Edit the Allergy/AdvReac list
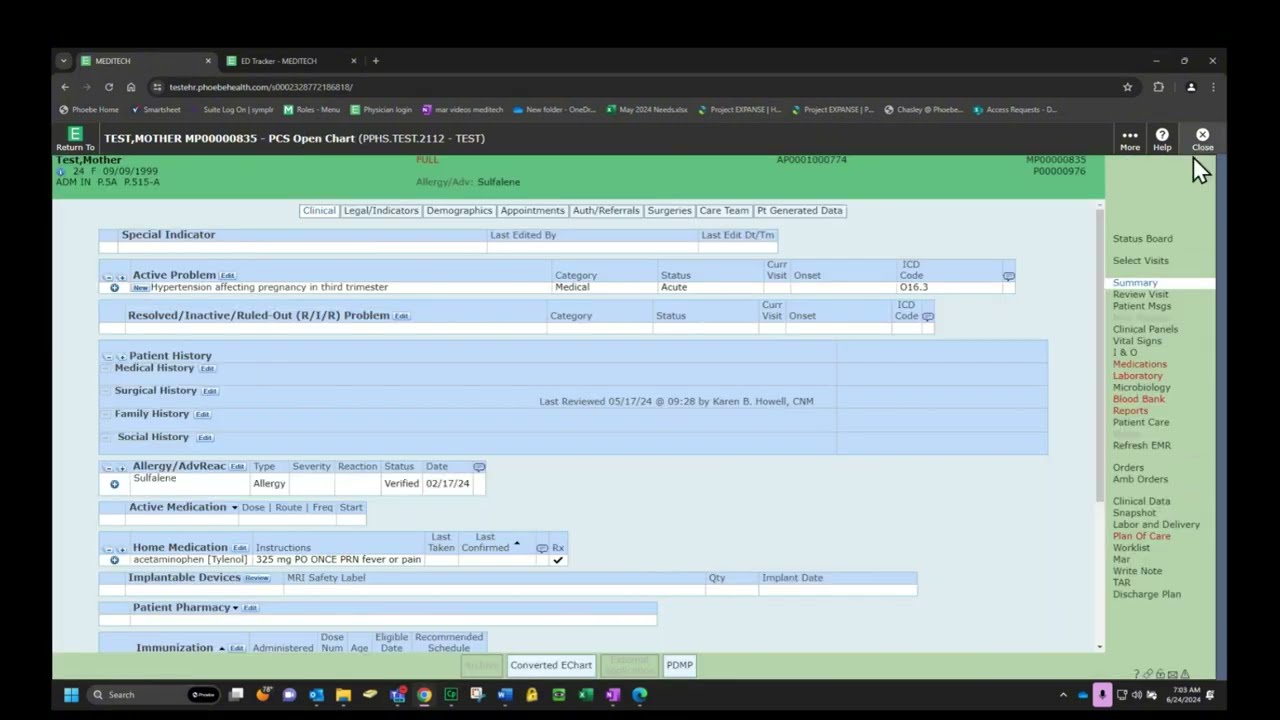The height and width of the screenshot is (720, 1280). click(x=237, y=467)
